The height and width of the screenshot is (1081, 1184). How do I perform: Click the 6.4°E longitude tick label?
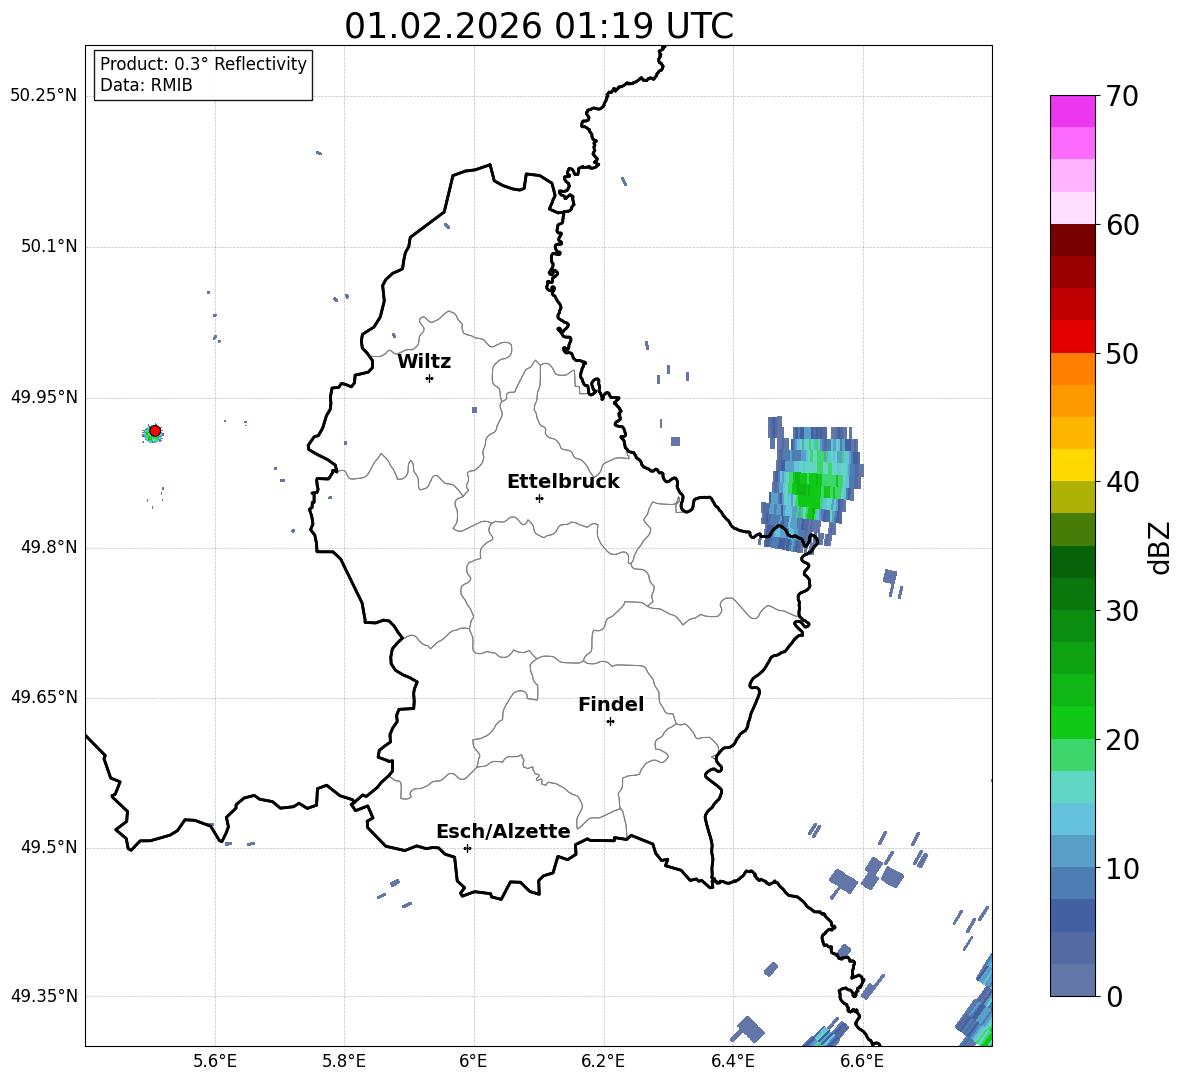732,1061
